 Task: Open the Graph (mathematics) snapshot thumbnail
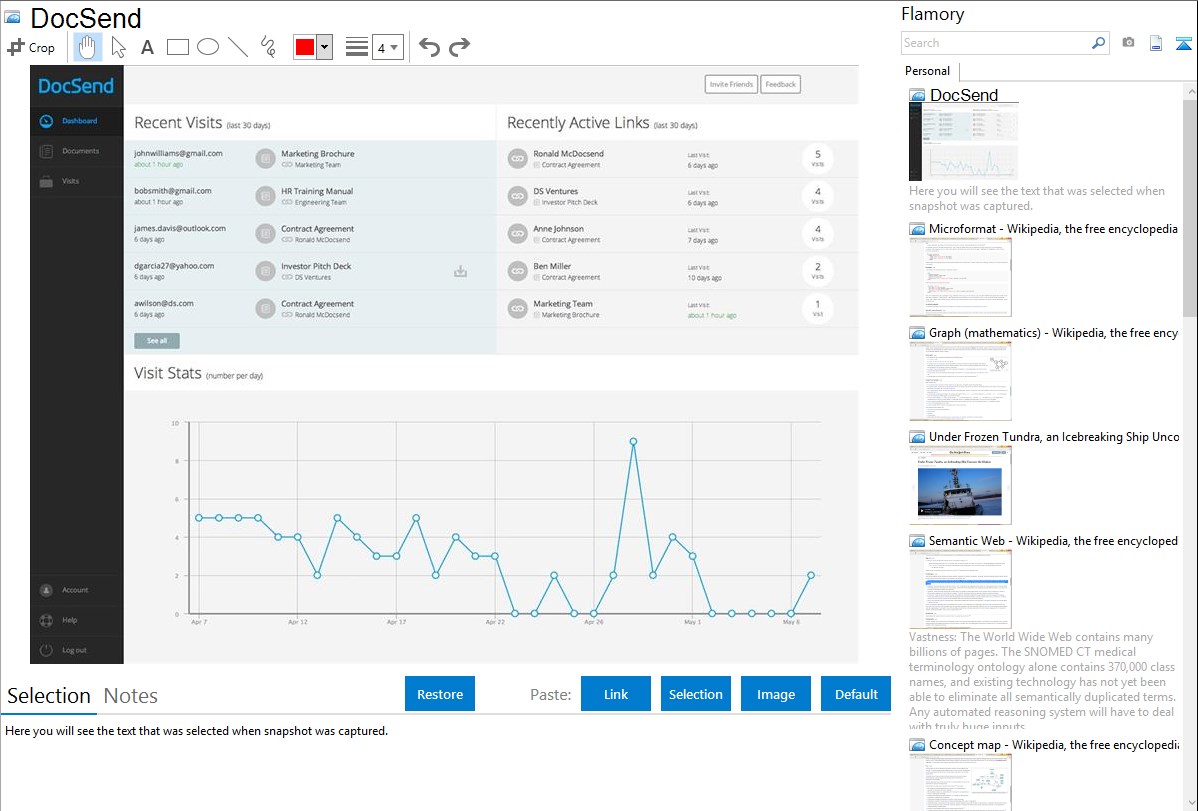click(960, 381)
